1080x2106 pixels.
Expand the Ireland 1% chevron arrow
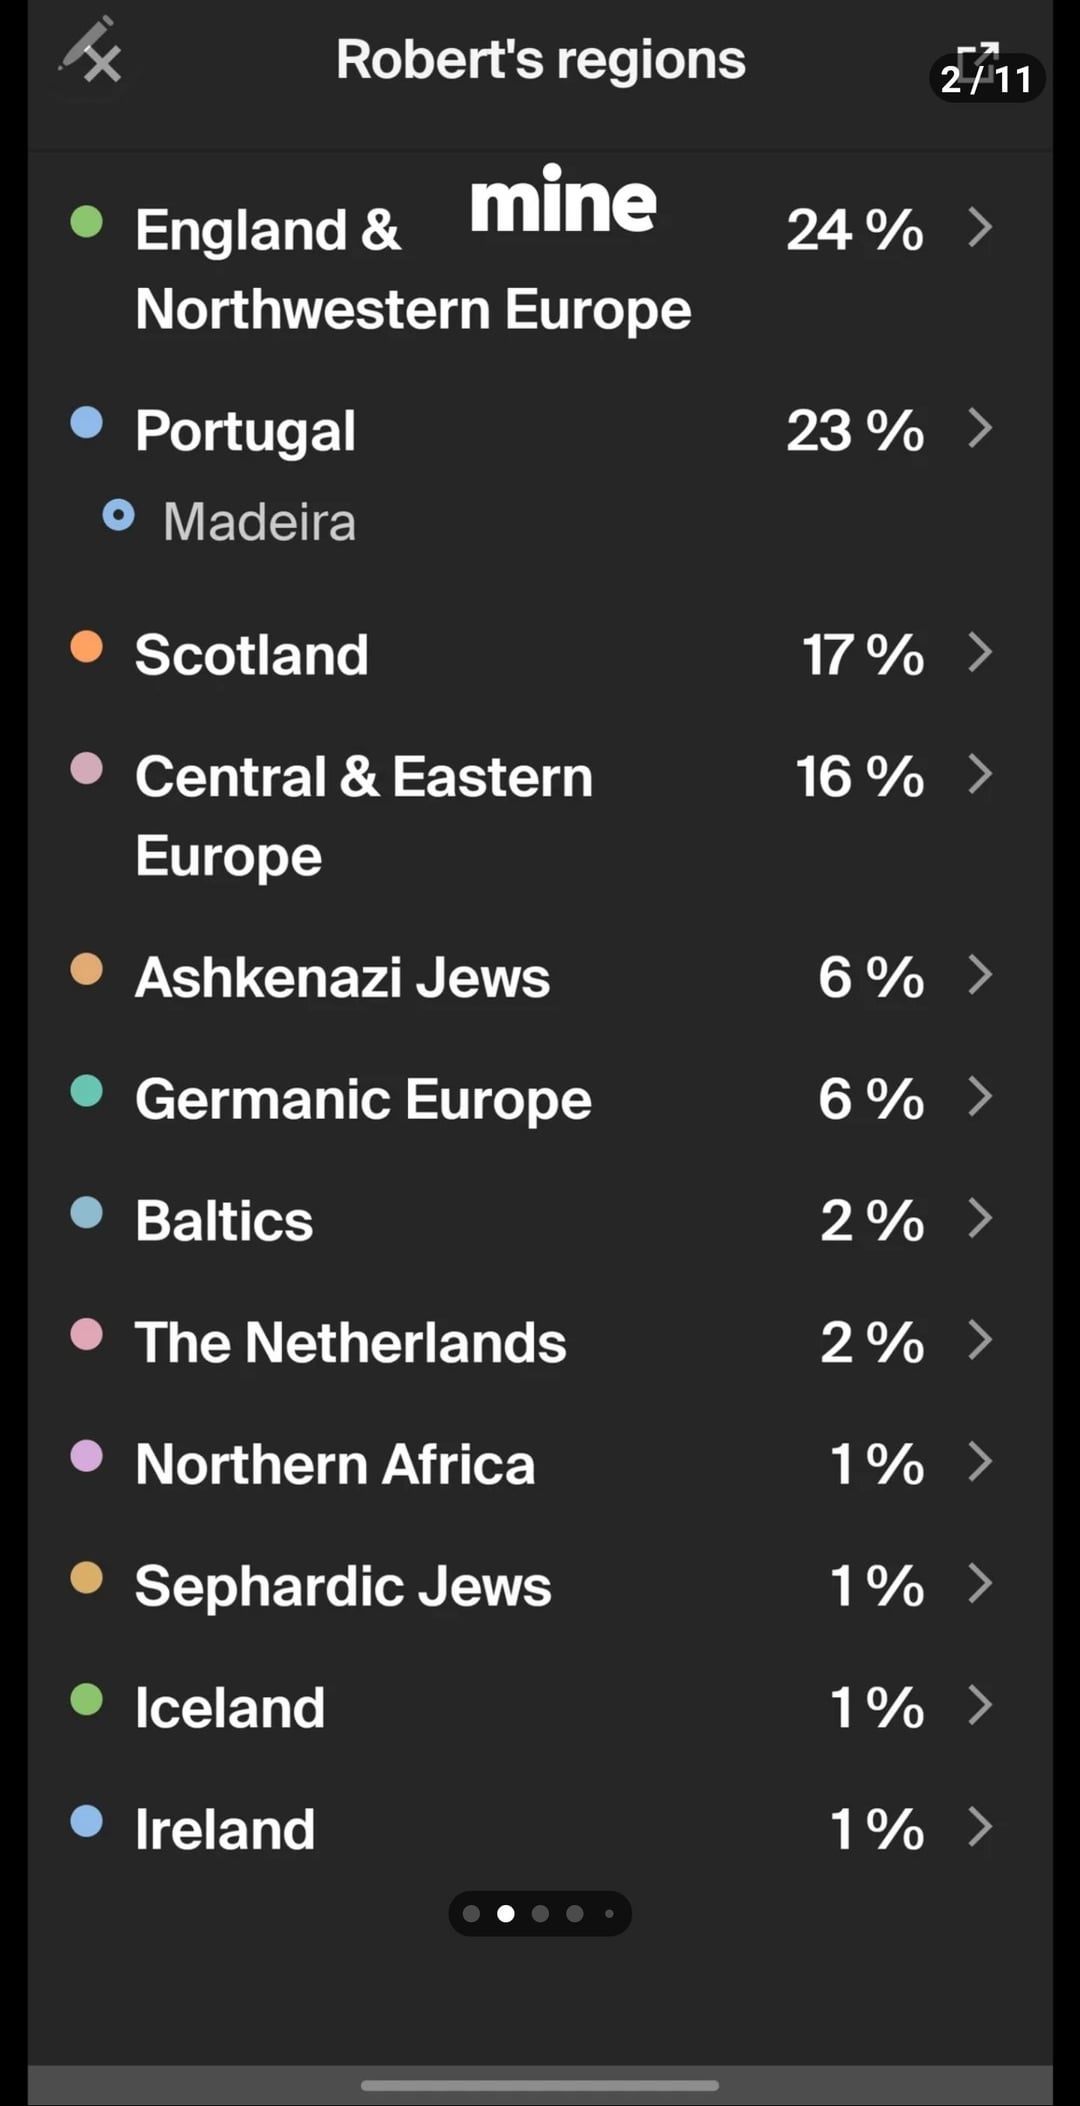coord(980,1826)
